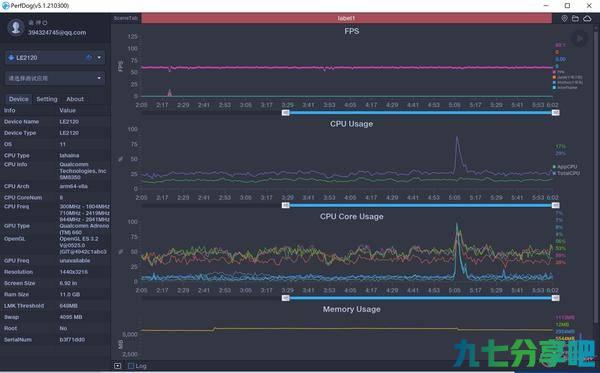Toggle the AppCPU legend in CPU Usage

click(x=565, y=167)
